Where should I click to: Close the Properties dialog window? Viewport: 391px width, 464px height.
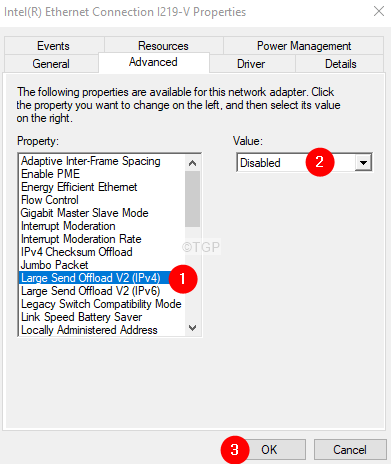tap(379, 11)
